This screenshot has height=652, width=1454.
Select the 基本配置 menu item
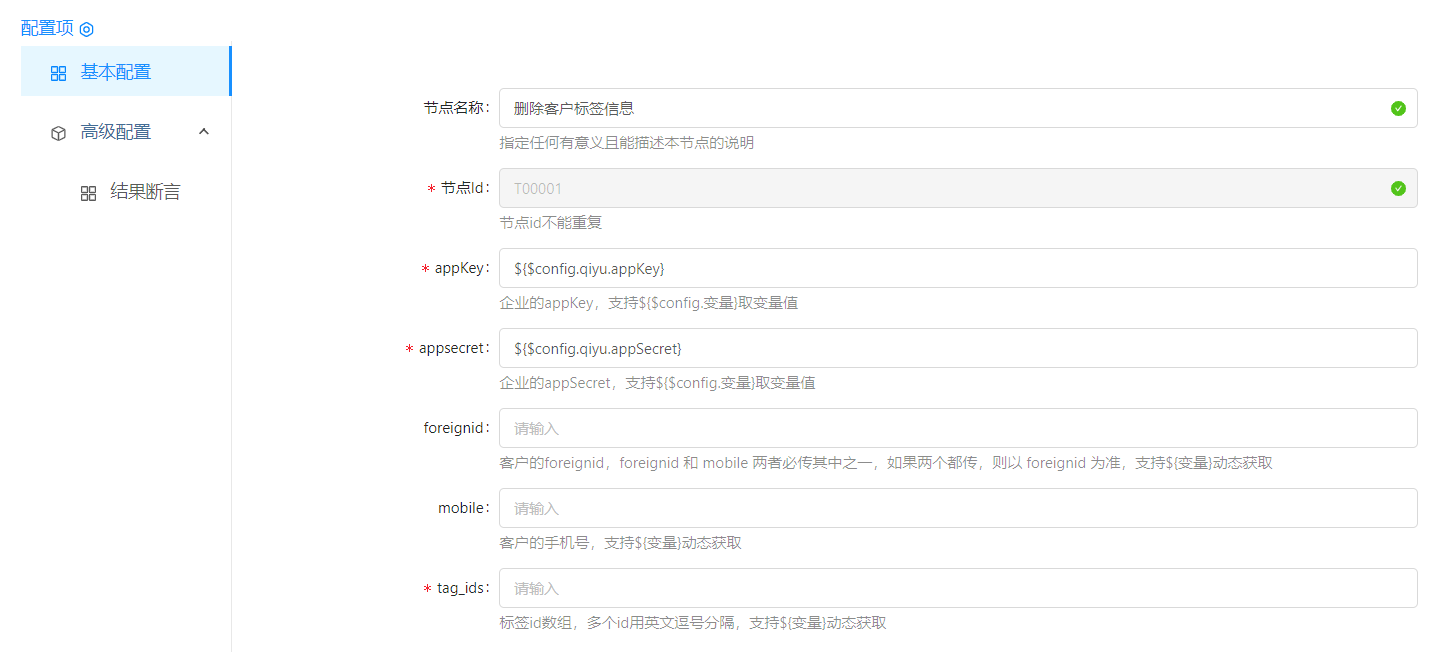click(116, 72)
